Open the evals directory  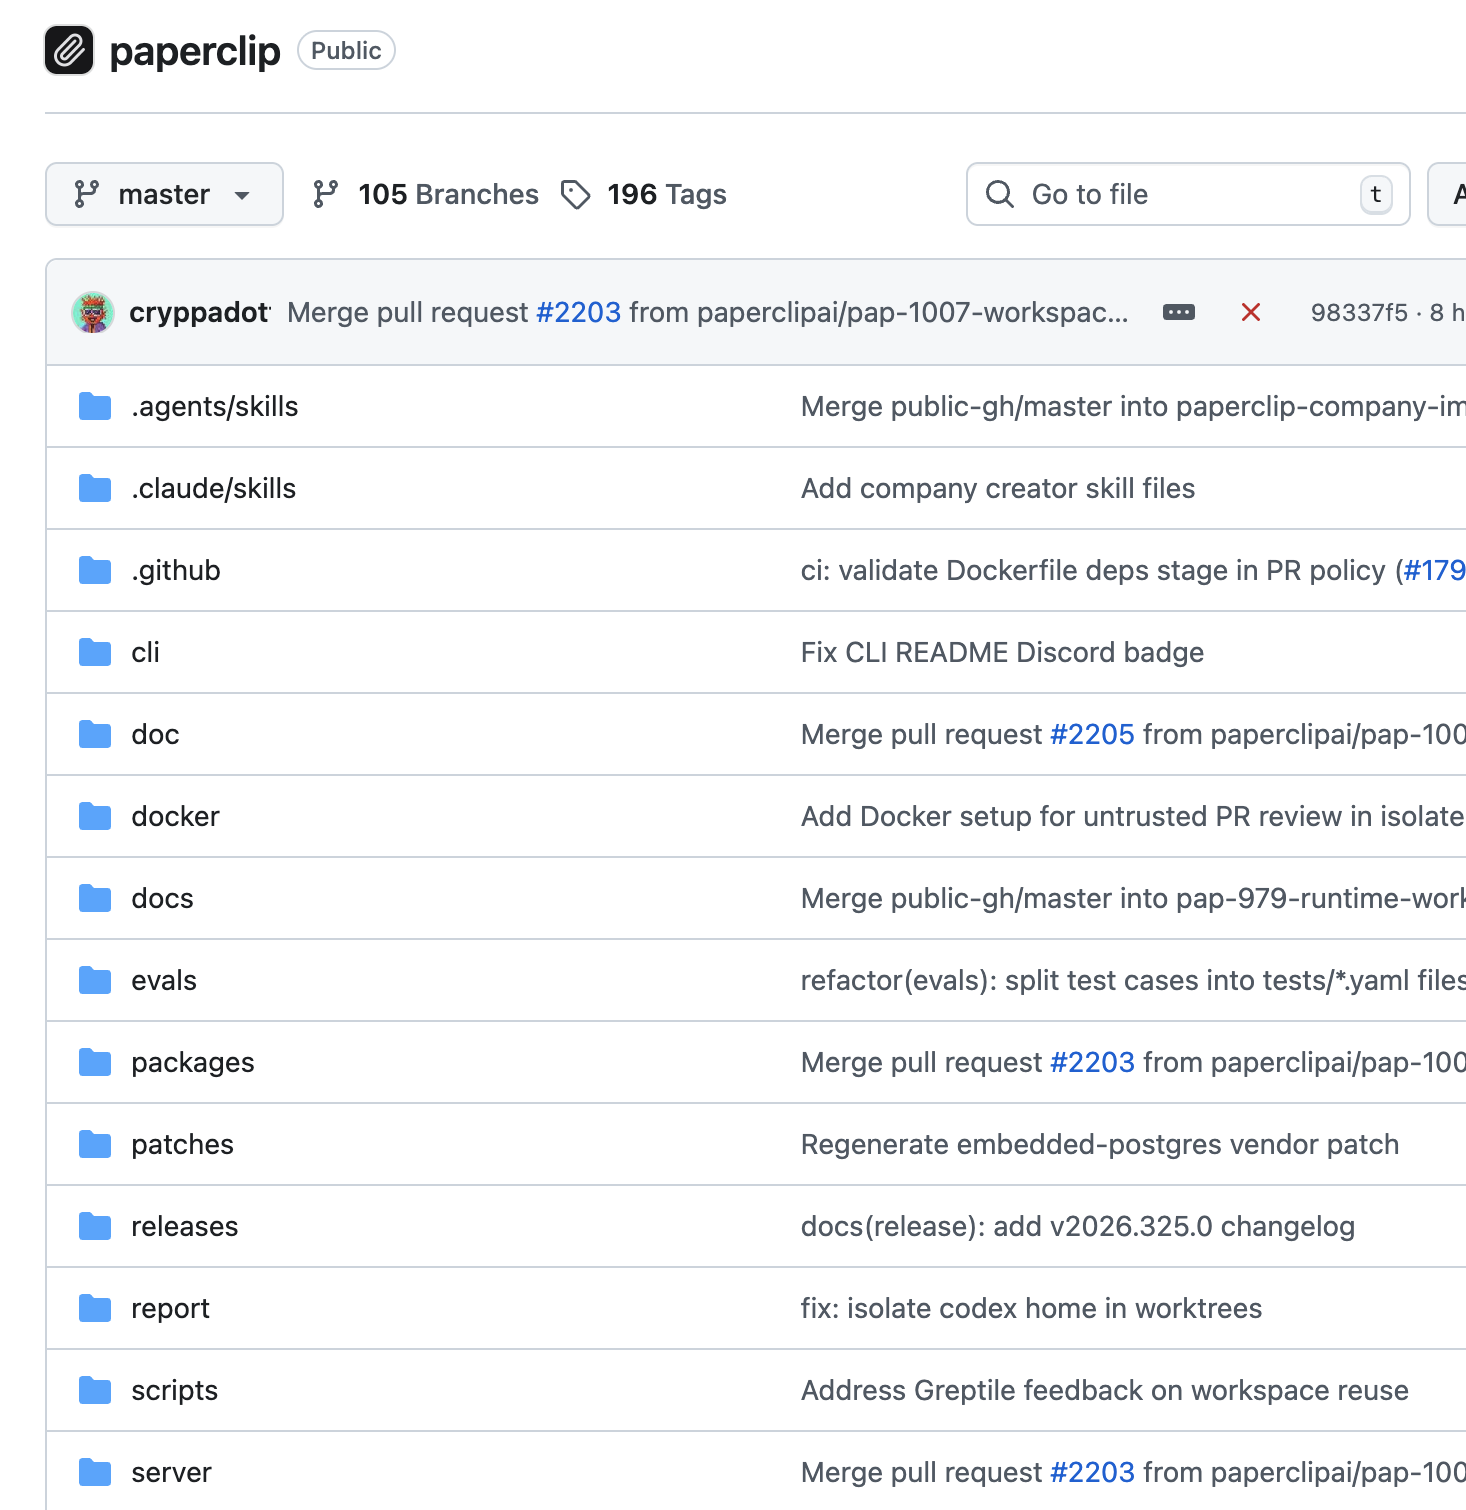(164, 980)
